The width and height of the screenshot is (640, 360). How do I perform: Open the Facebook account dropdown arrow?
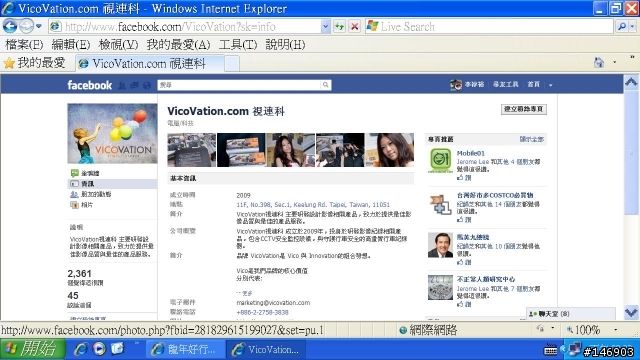pos(551,85)
